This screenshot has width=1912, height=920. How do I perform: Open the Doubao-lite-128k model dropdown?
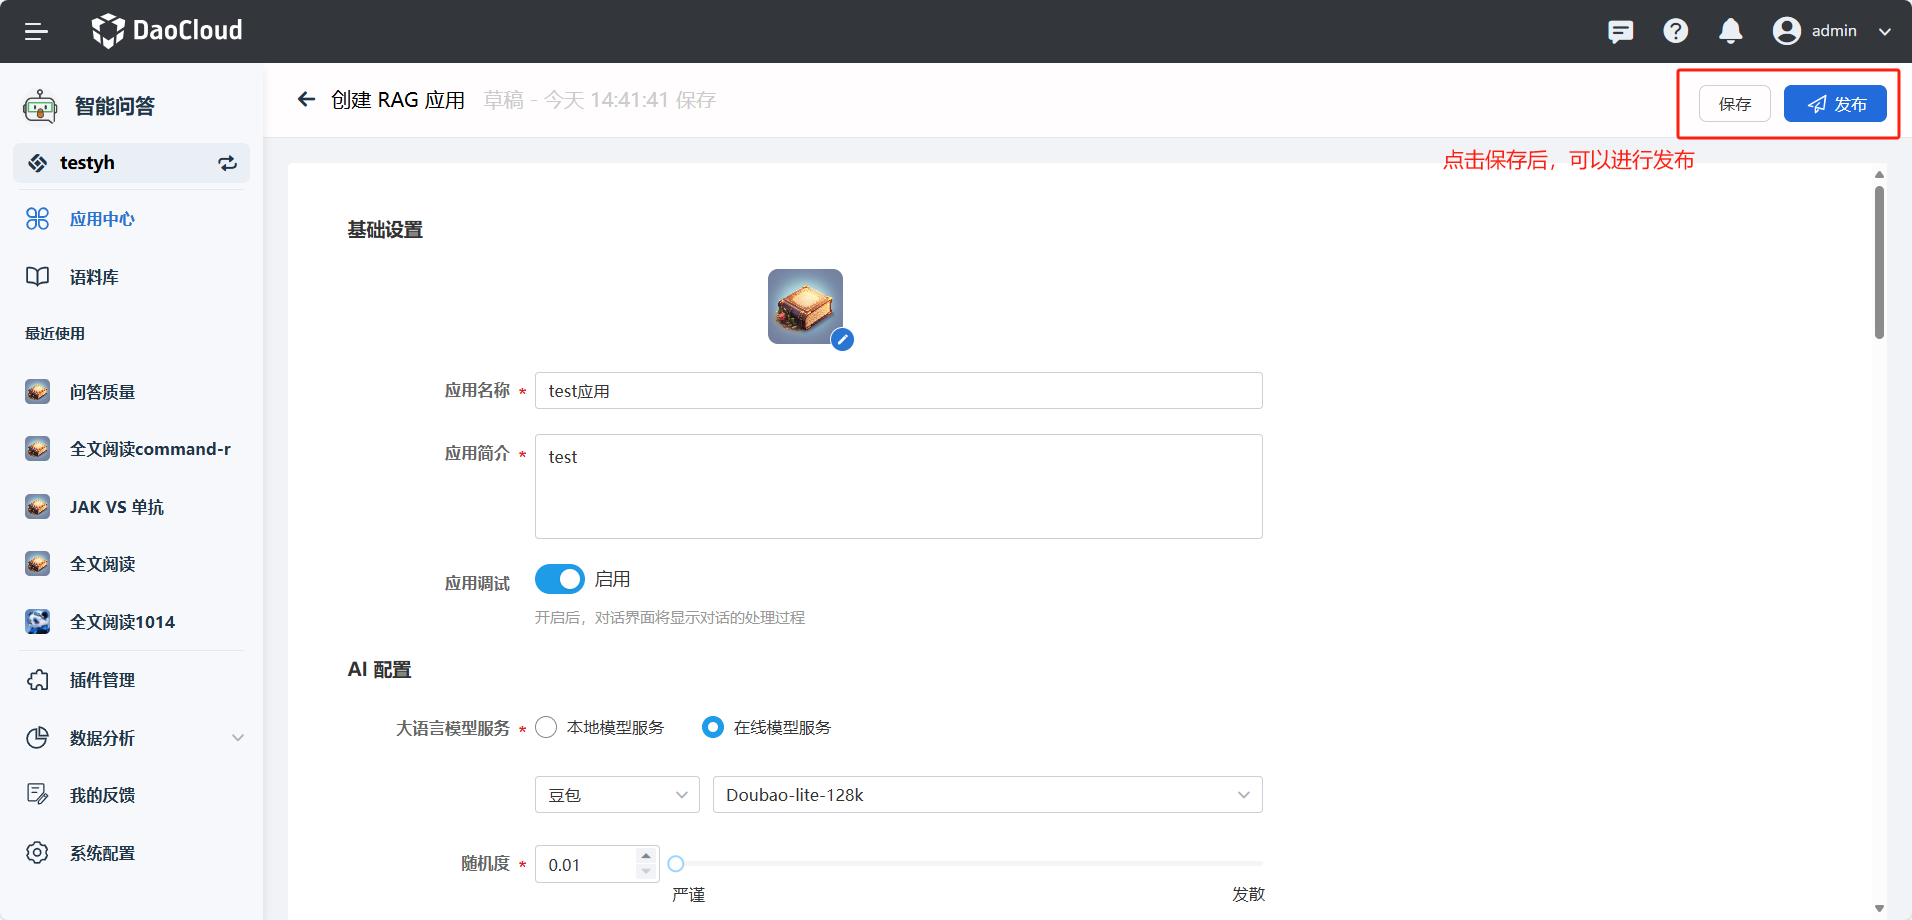point(986,795)
